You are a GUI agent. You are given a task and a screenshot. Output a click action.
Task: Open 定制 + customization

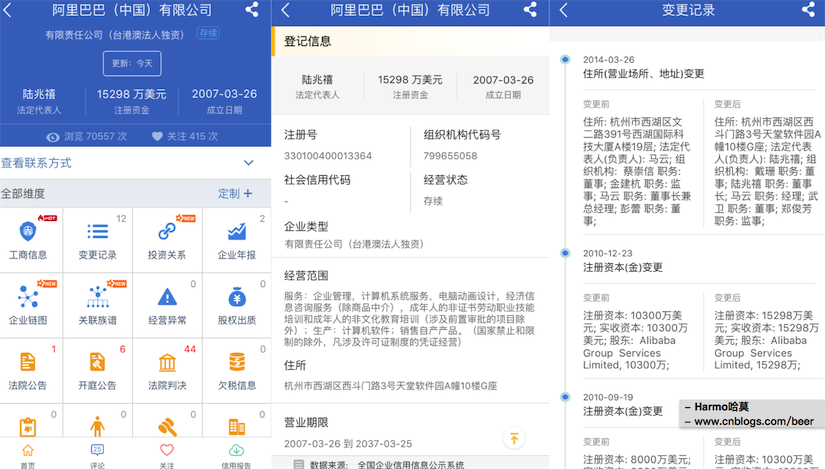tap(235, 194)
